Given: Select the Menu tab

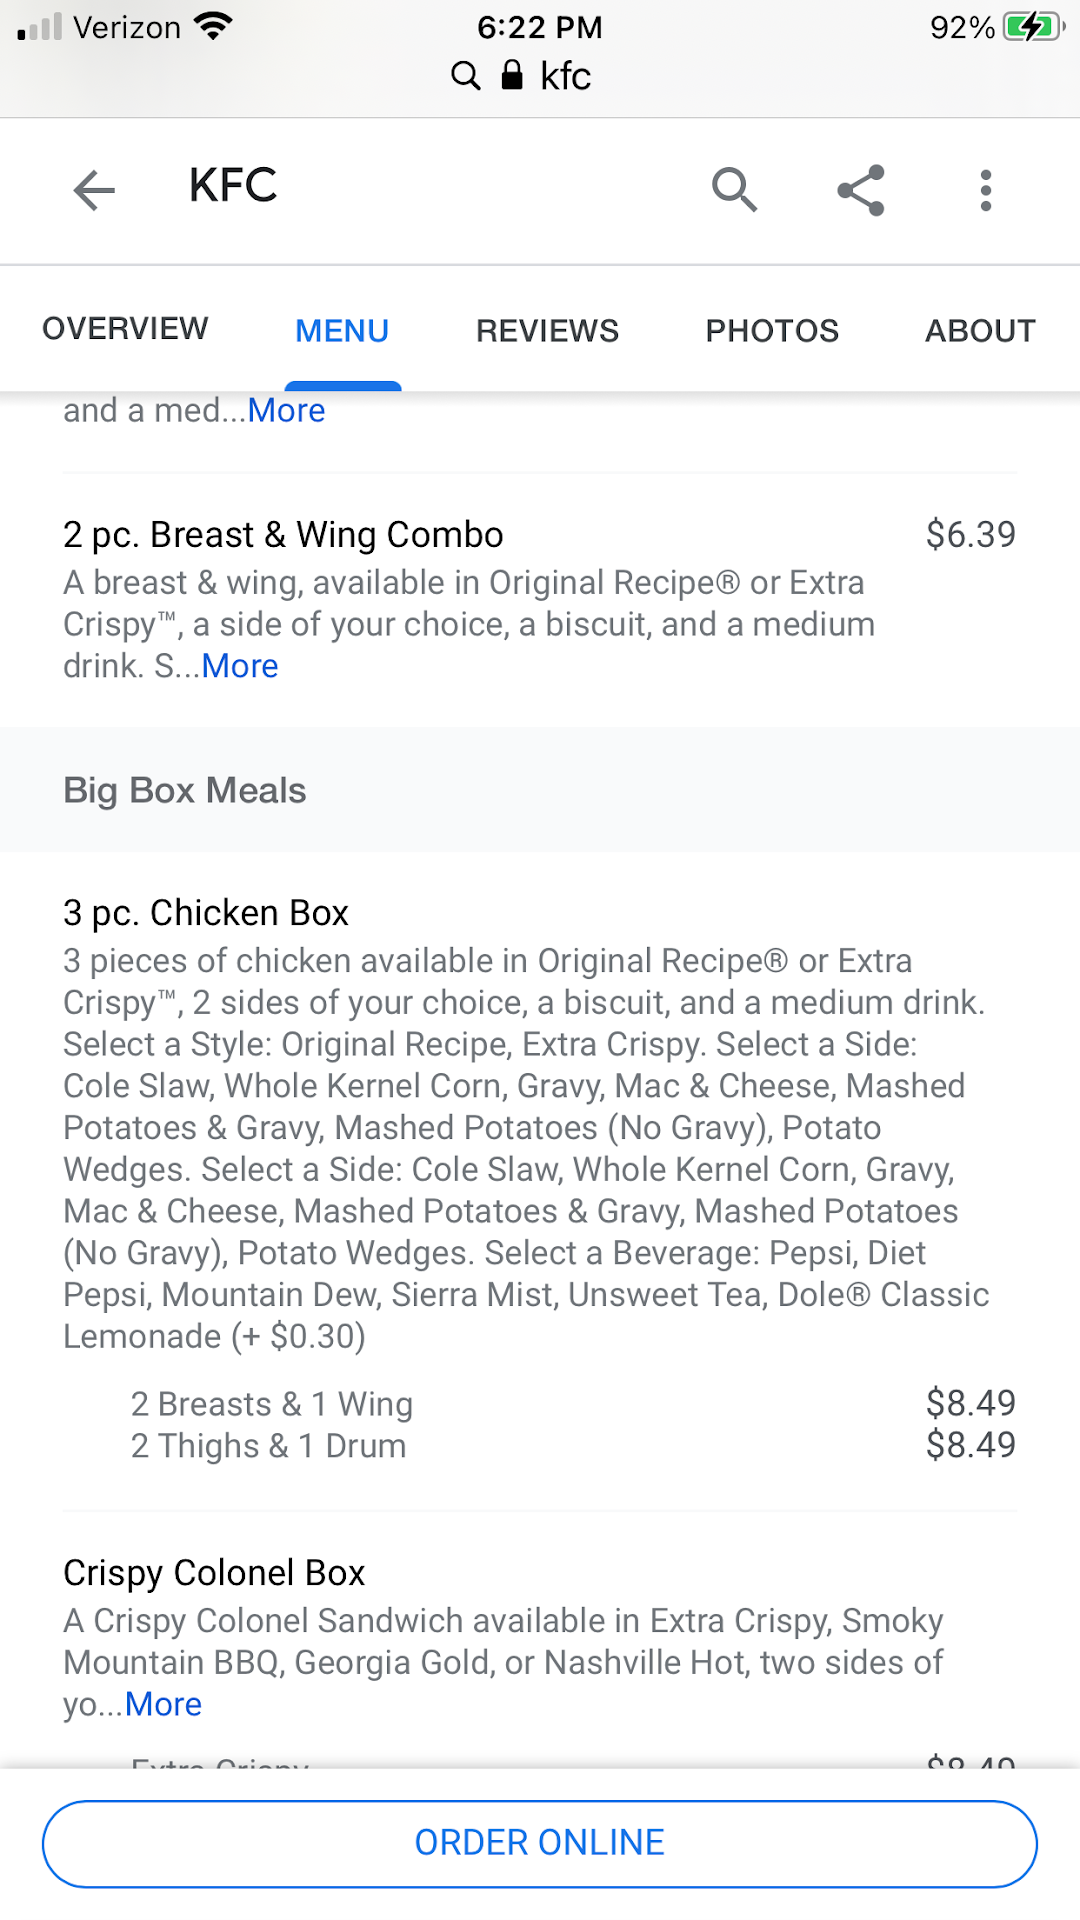Looking at the screenshot, I should pyautogui.click(x=342, y=331).
